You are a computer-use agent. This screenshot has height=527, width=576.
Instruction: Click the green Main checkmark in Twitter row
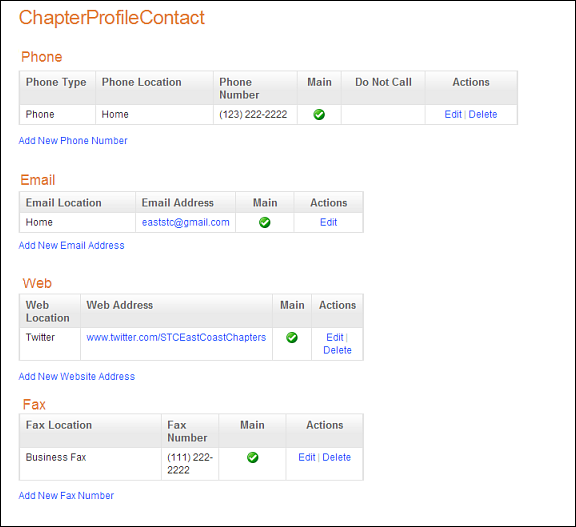coord(292,338)
